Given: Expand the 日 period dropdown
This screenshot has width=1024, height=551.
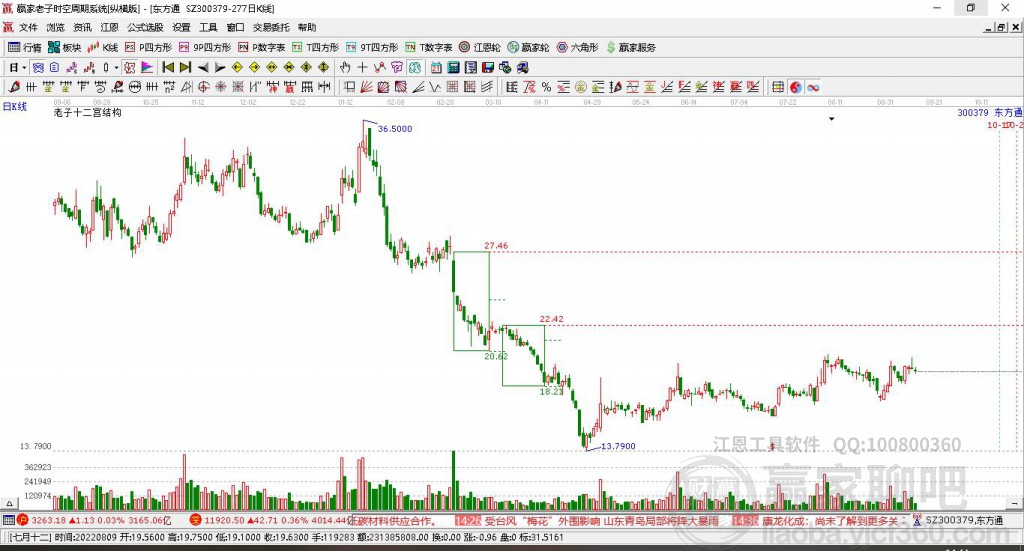Looking at the screenshot, I should 24,67.
